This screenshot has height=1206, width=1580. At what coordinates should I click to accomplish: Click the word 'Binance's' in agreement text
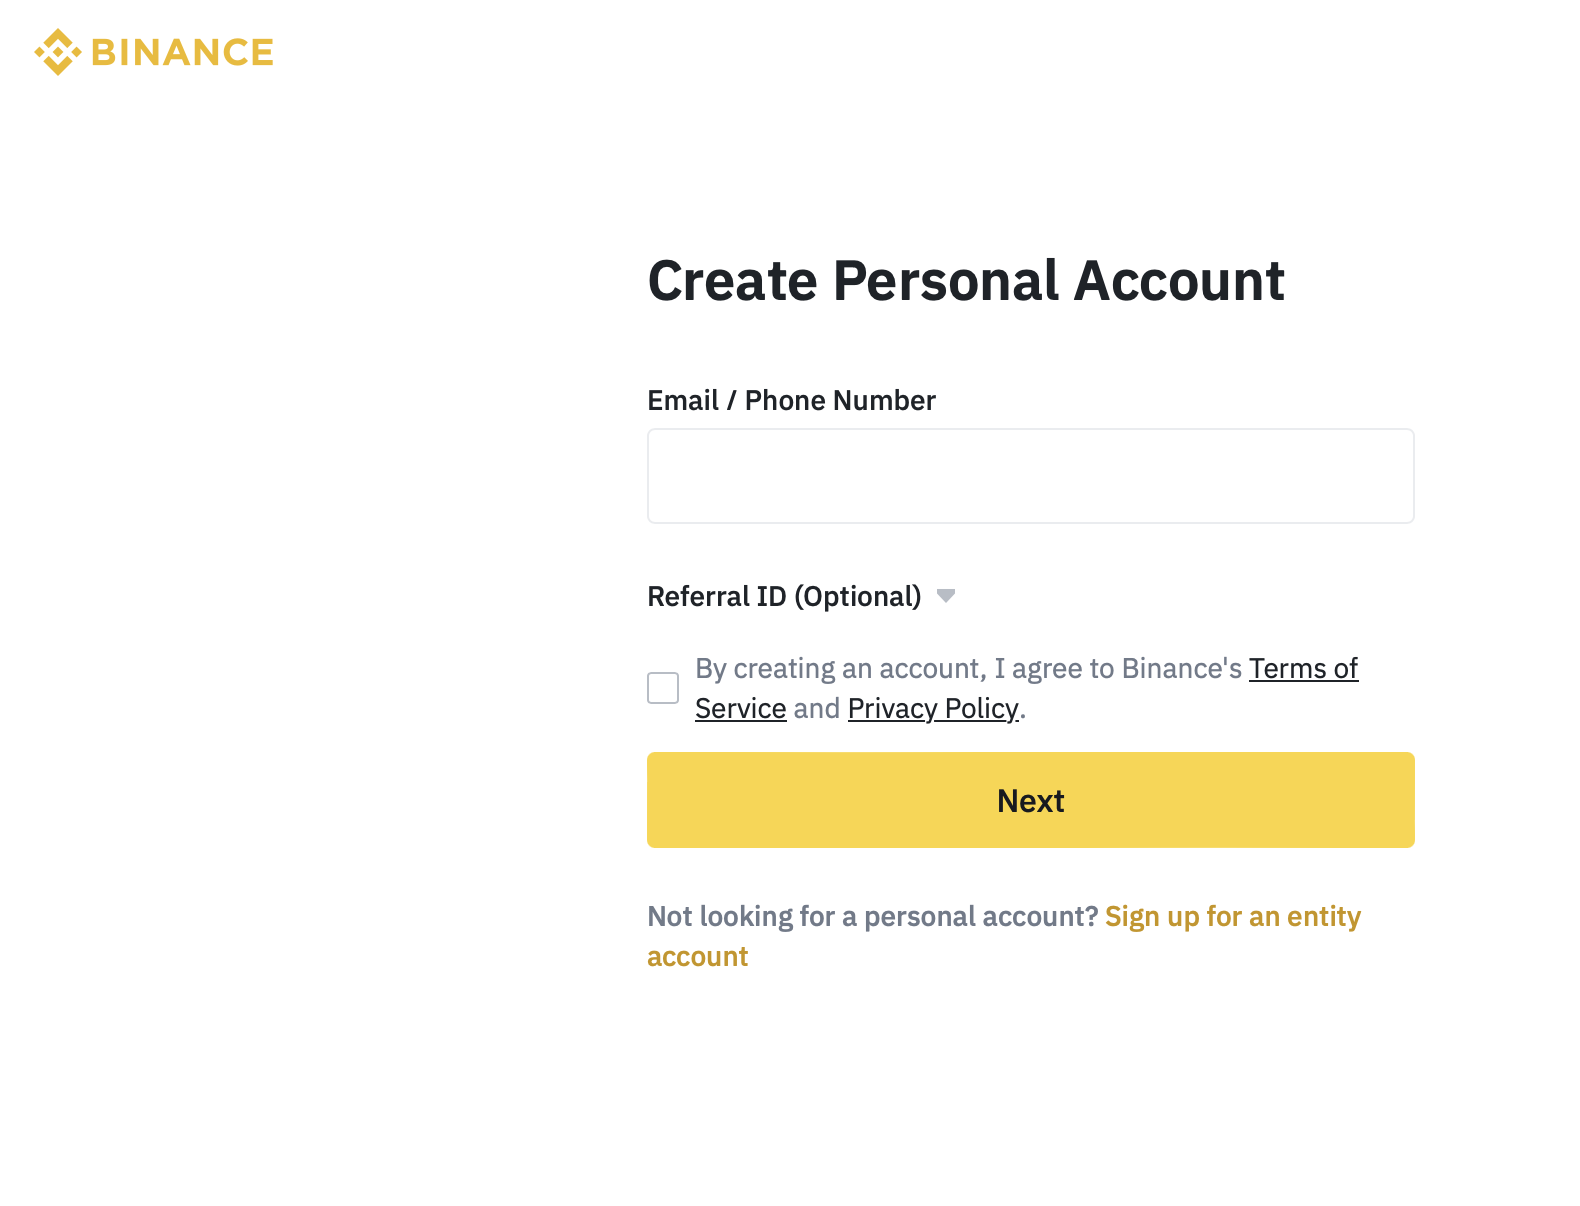pos(1182,668)
